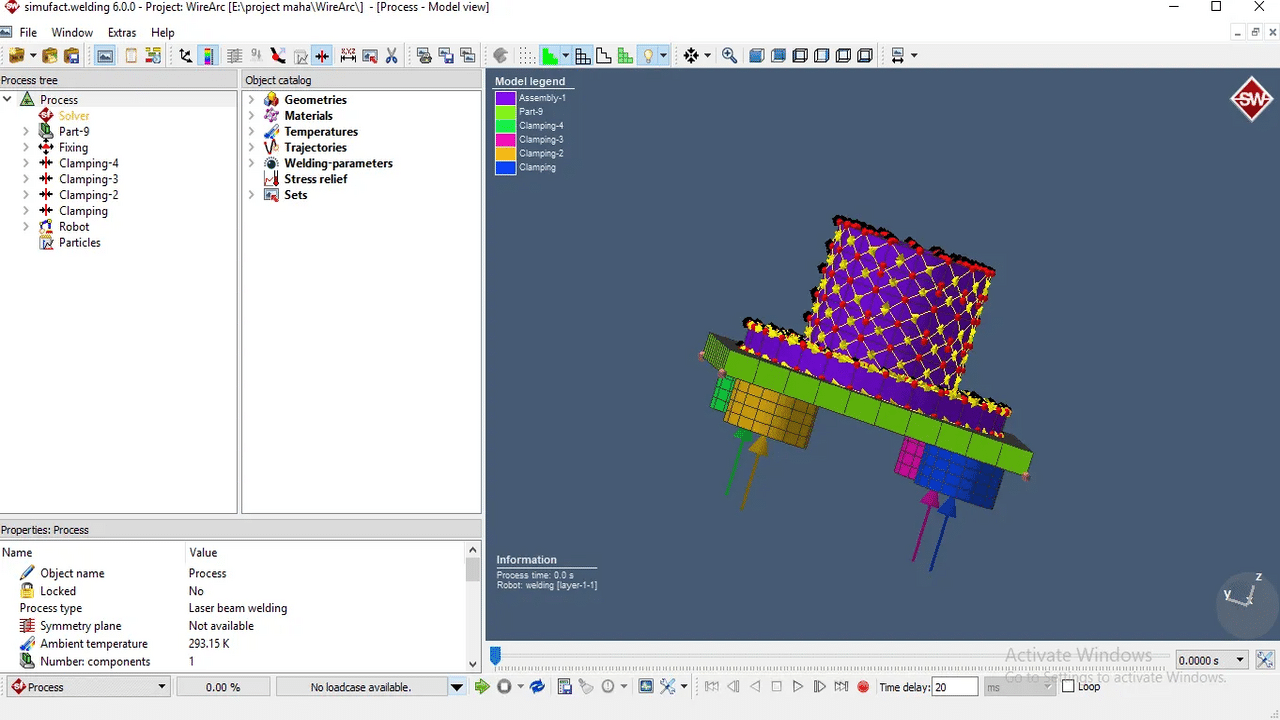Image resolution: width=1280 pixels, height=720 pixels.
Task: Select Trajectories in object catalog
Action: point(316,147)
